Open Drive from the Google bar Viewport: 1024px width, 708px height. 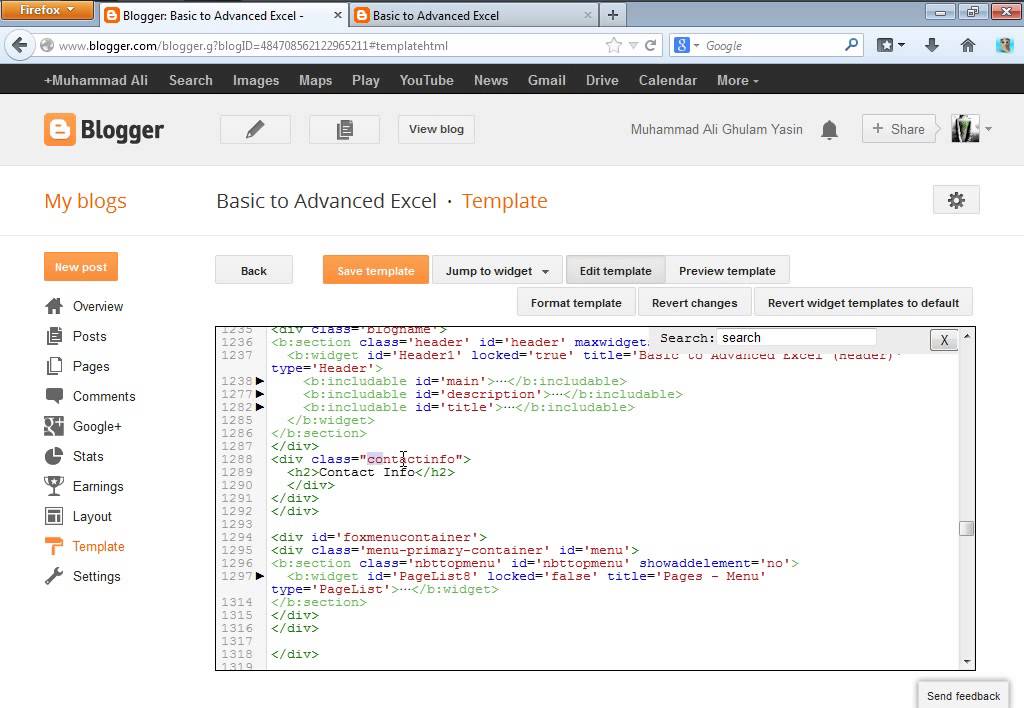pos(602,80)
